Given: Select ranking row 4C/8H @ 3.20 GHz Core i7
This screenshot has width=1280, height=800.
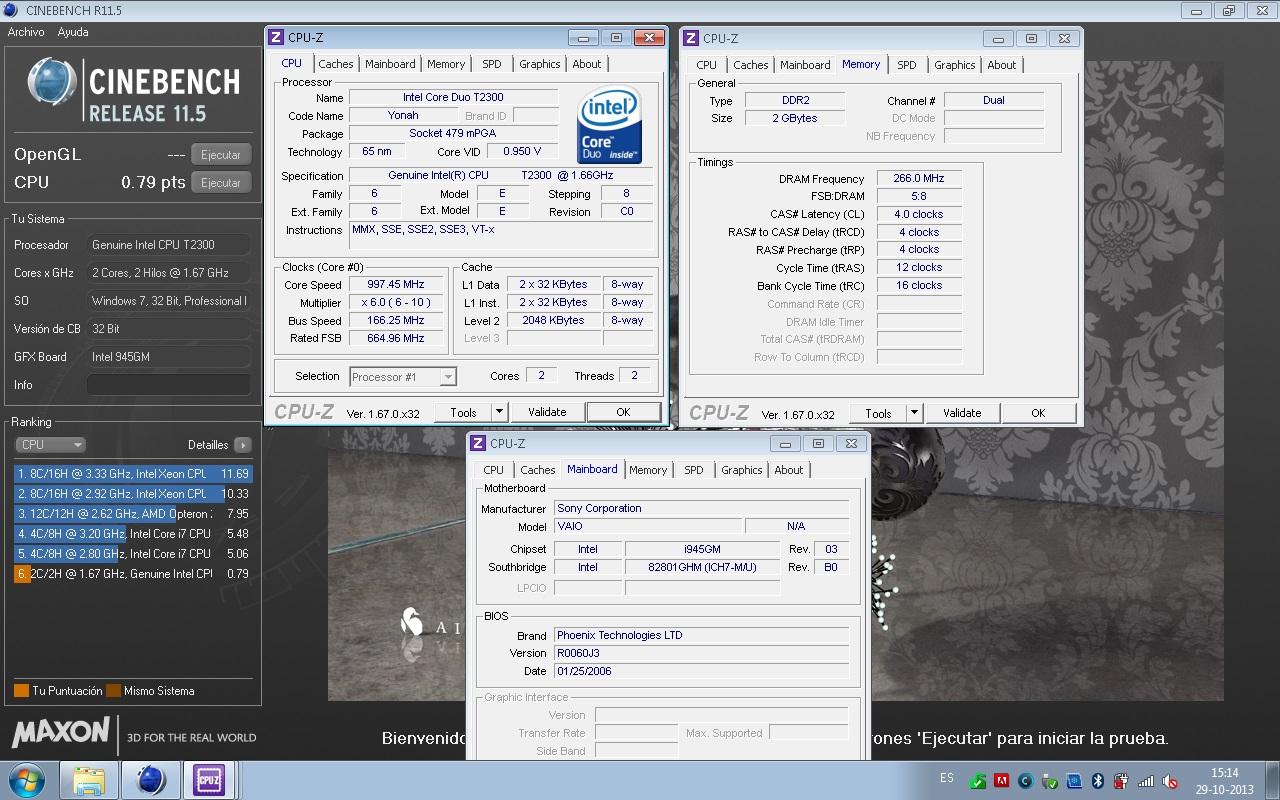Looking at the screenshot, I should (133, 534).
